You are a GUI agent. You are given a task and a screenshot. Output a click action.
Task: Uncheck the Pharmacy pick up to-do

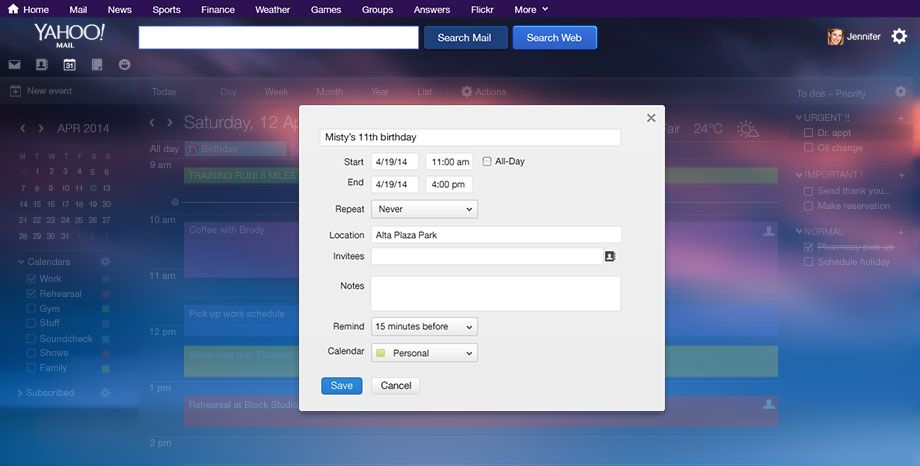coord(809,247)
